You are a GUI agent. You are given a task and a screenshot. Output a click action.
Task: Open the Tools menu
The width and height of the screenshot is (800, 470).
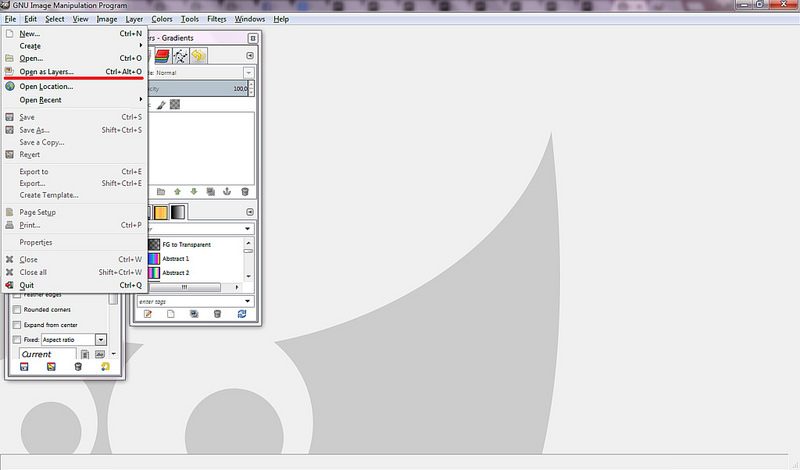pyautogui.click(x=190, y=19)
